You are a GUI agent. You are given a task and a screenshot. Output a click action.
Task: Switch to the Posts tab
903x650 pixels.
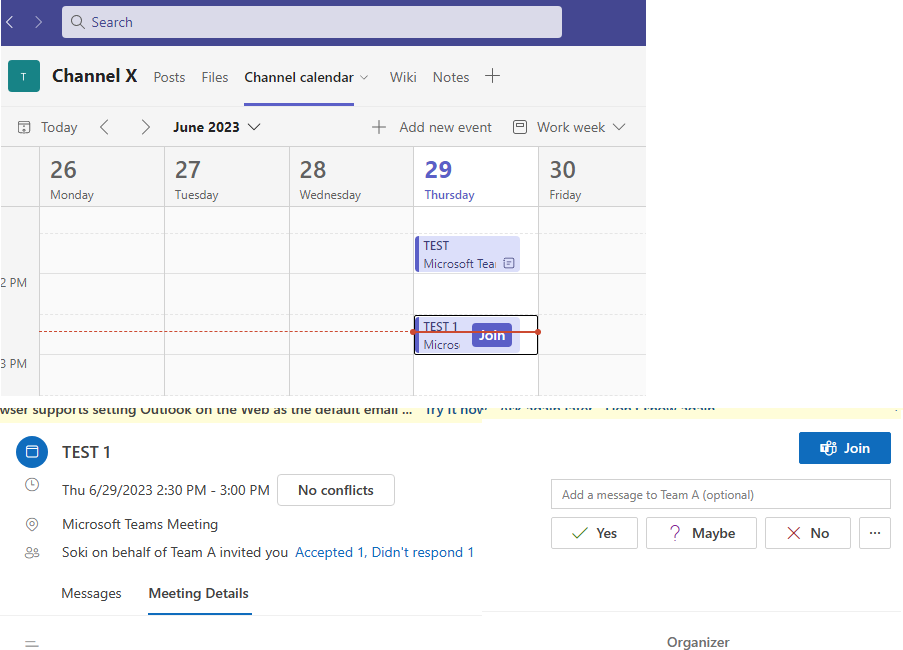point(169,76)
